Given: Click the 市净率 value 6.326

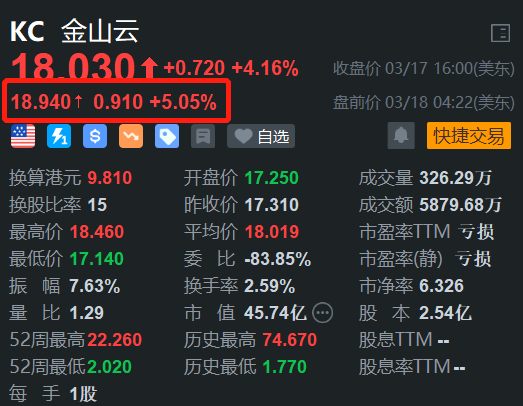Looking at the screenshot, I should pos(441,286).
